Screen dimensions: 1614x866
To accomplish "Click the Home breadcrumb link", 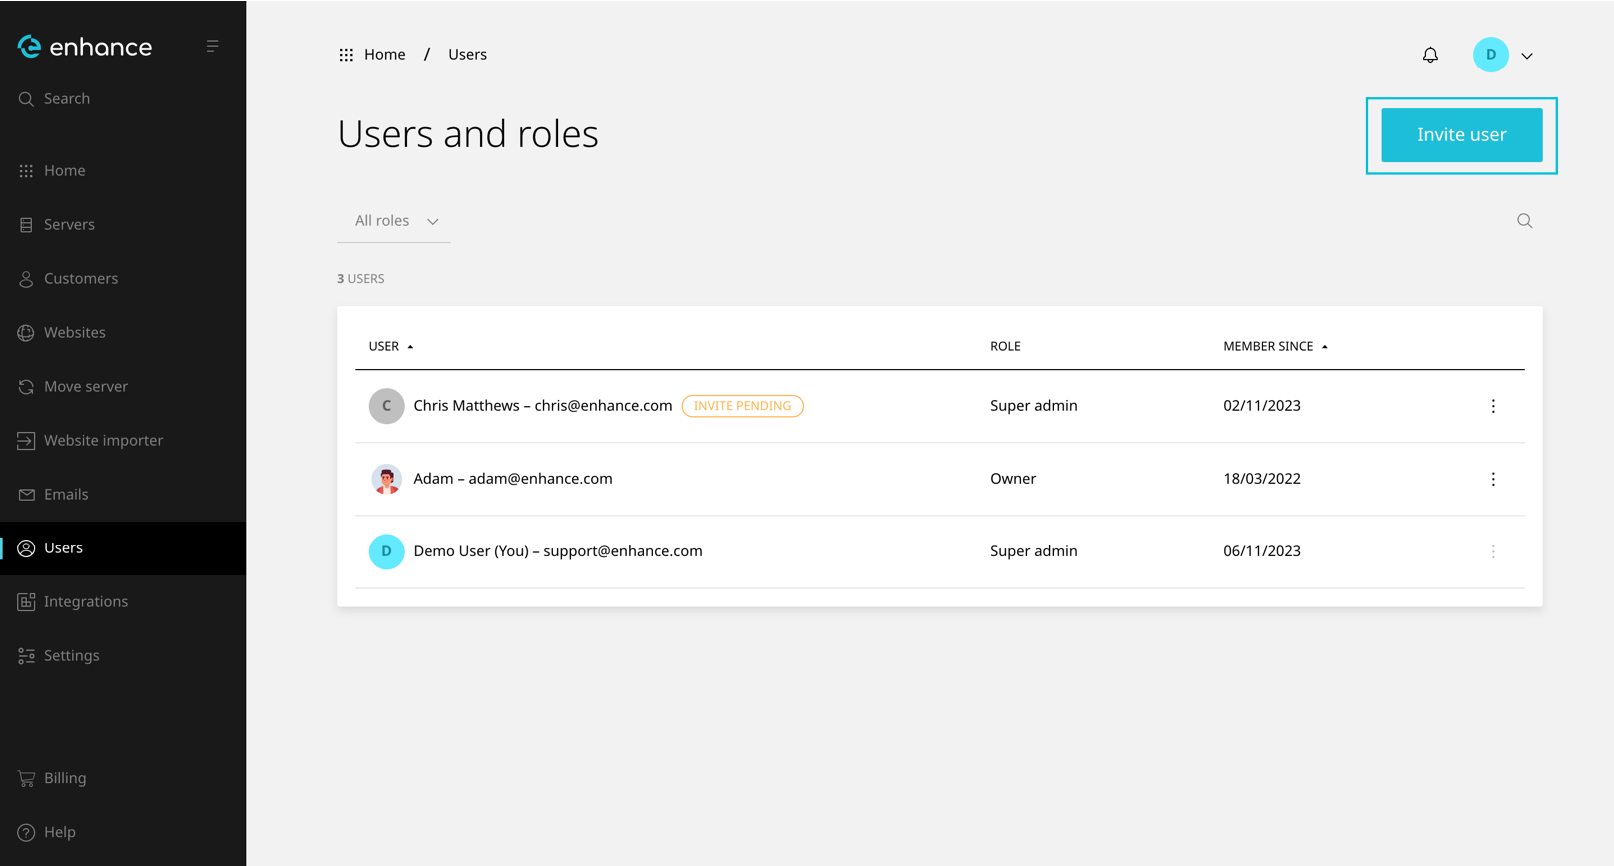I will [x=384, y=55].
